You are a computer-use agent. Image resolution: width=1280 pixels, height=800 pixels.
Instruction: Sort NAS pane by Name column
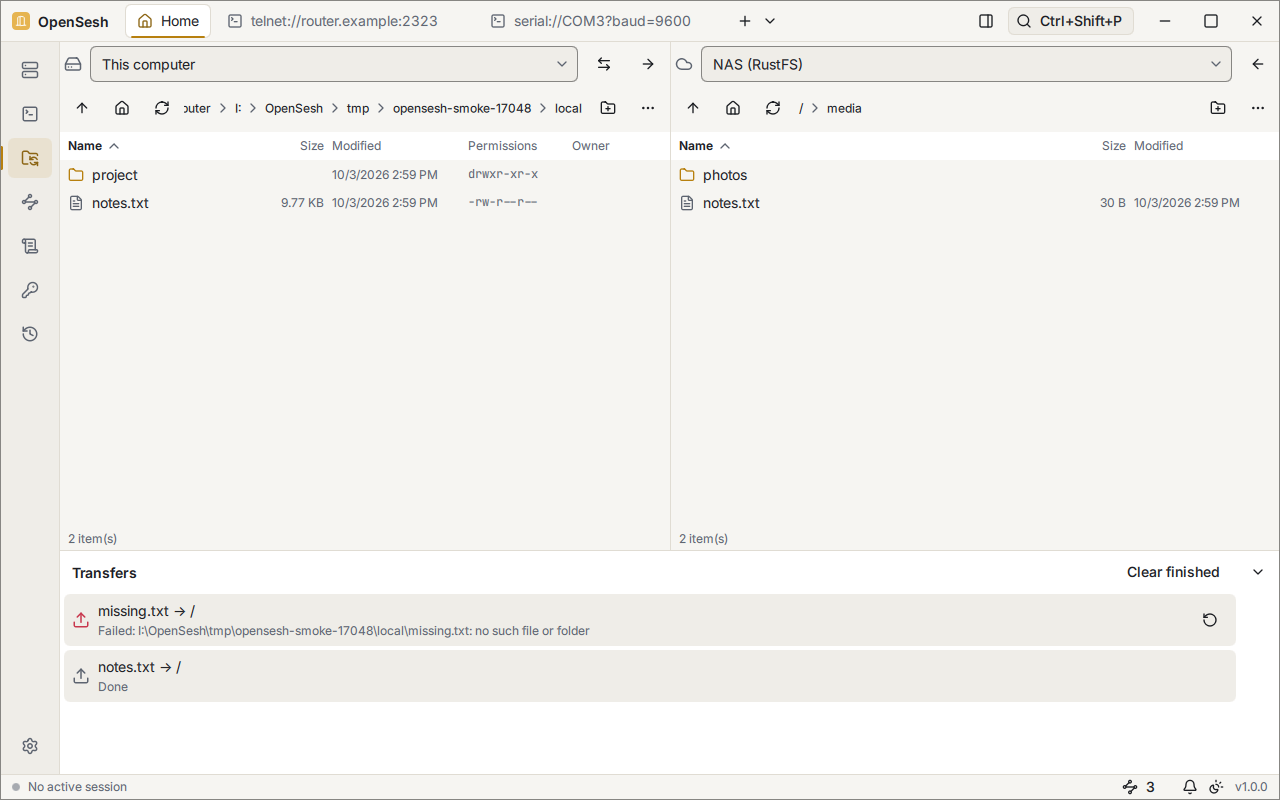point(704,146)
